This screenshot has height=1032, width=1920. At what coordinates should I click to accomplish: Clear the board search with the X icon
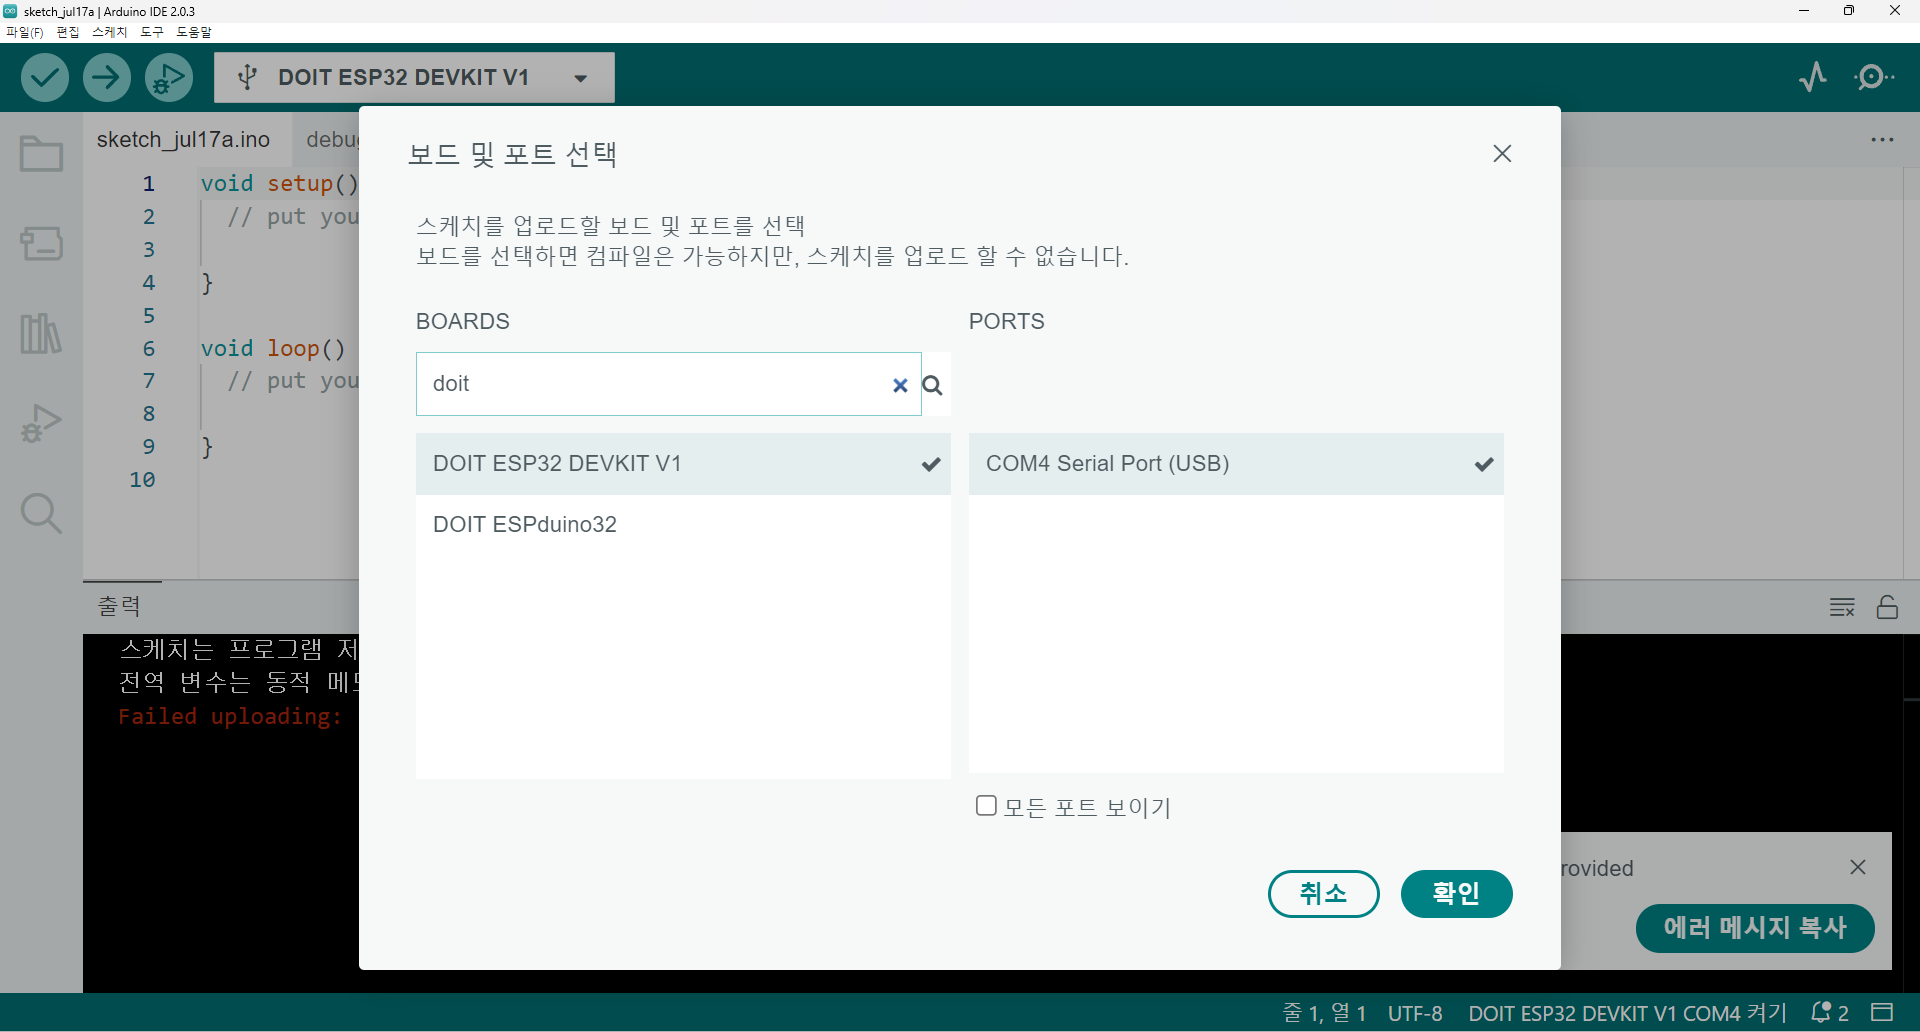pos(900,385)
